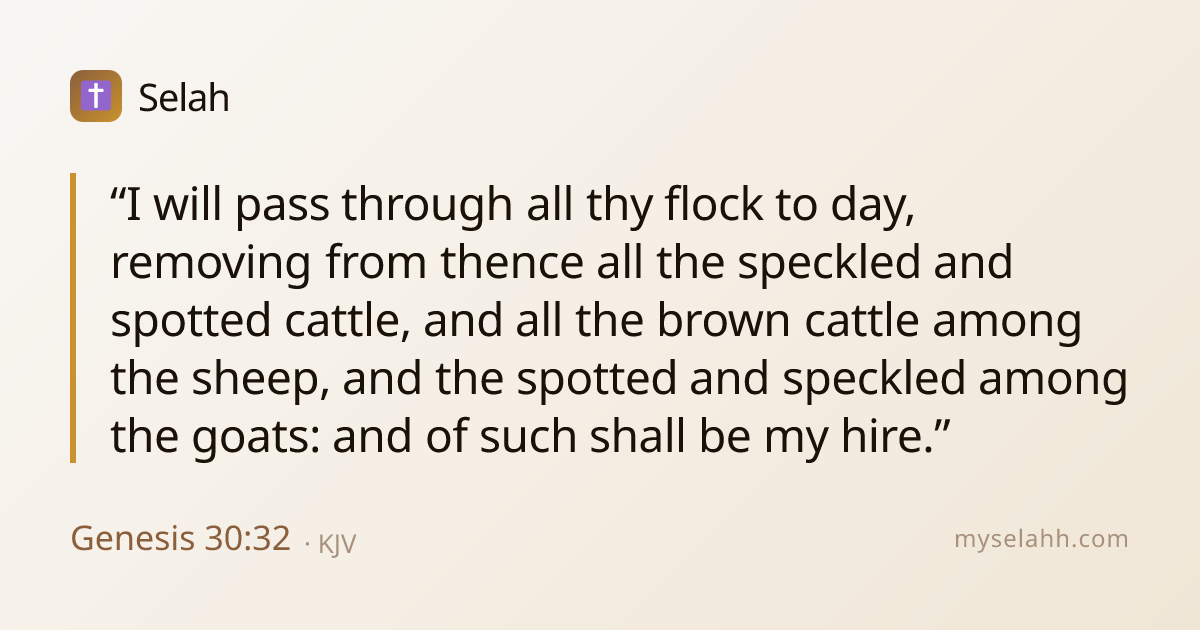Click the chapter number "30:32"

[x=247, y=539]
